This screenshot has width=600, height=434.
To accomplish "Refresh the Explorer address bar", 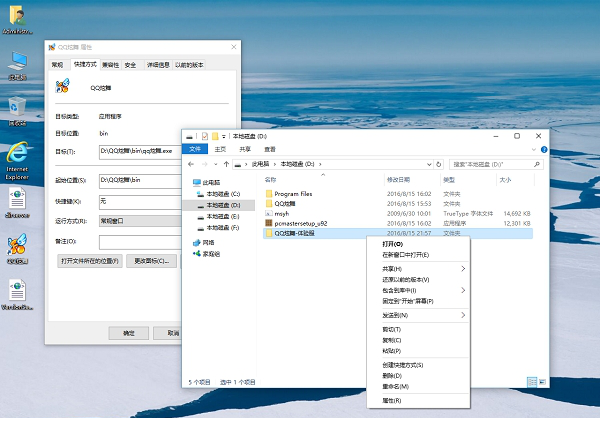I will pos(439,164).
